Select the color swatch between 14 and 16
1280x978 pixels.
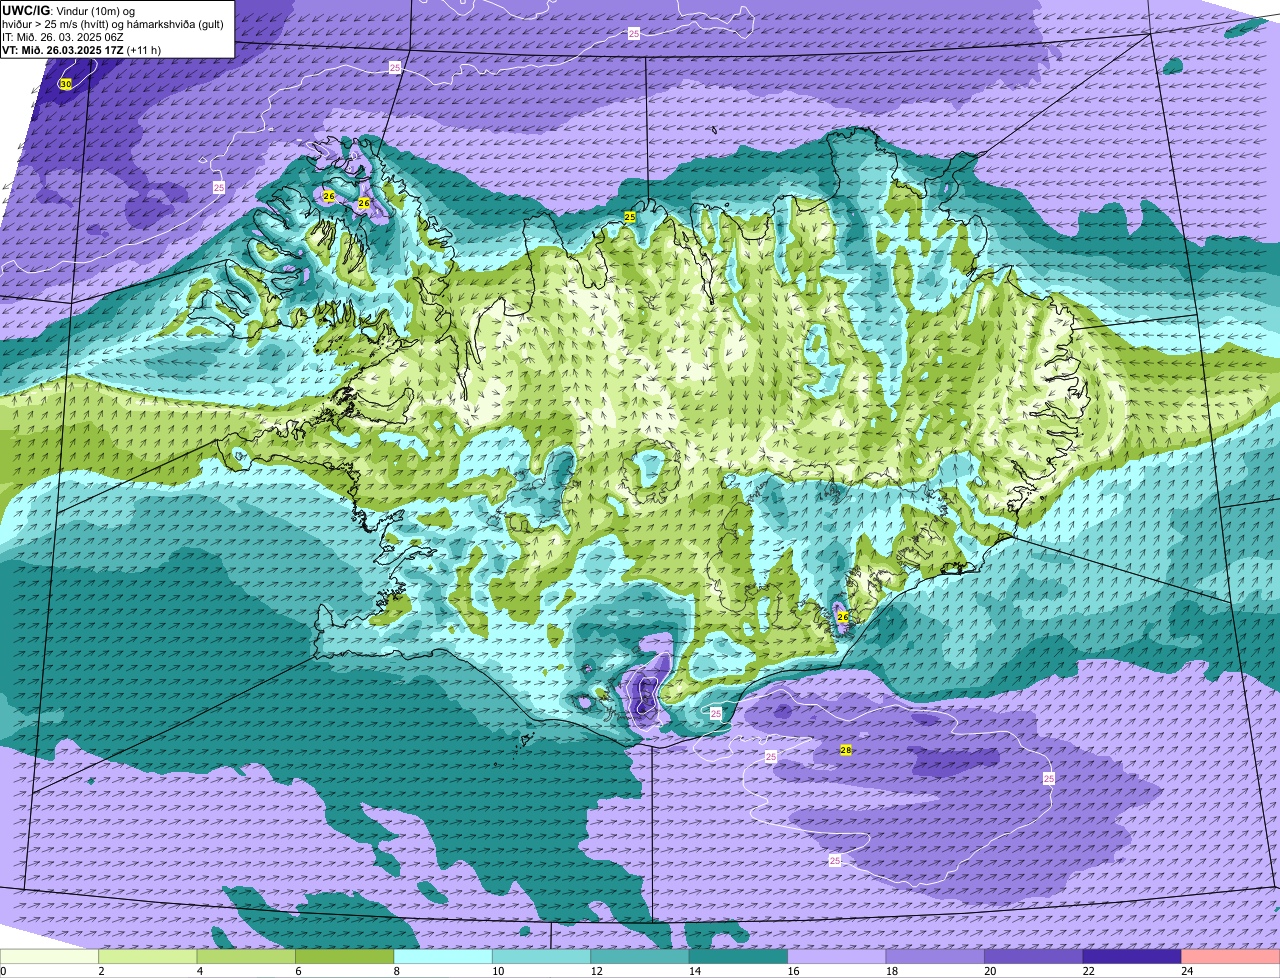pos(739,957)
